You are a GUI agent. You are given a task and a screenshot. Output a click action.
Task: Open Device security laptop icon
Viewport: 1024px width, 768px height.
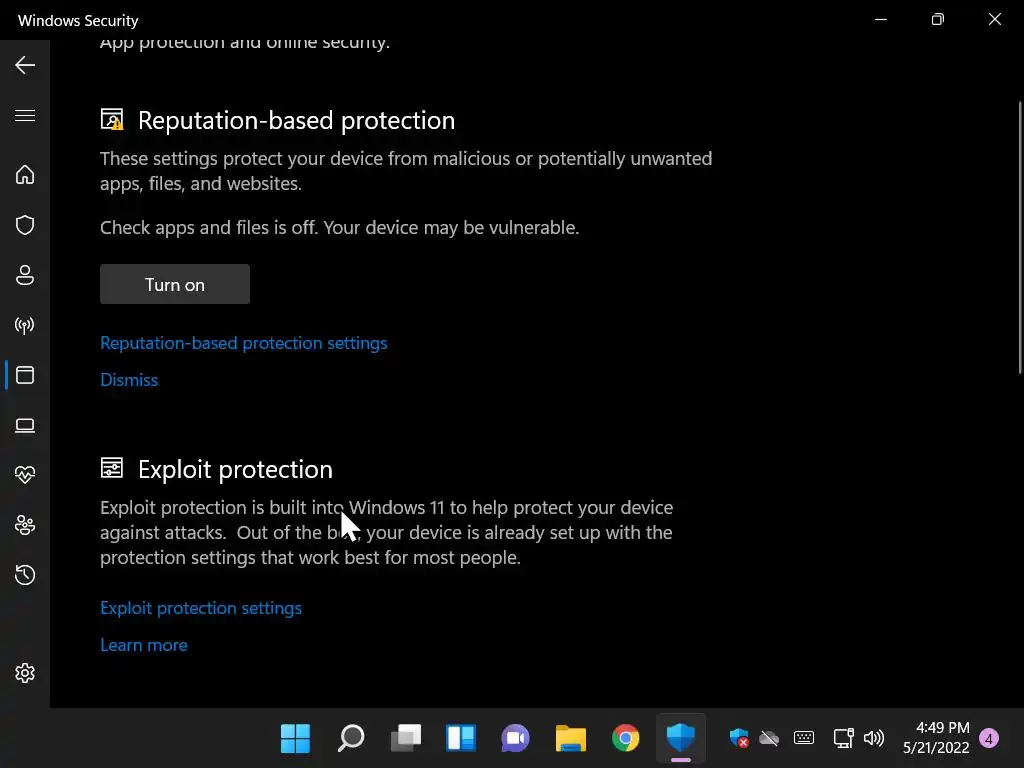point(25,426)
